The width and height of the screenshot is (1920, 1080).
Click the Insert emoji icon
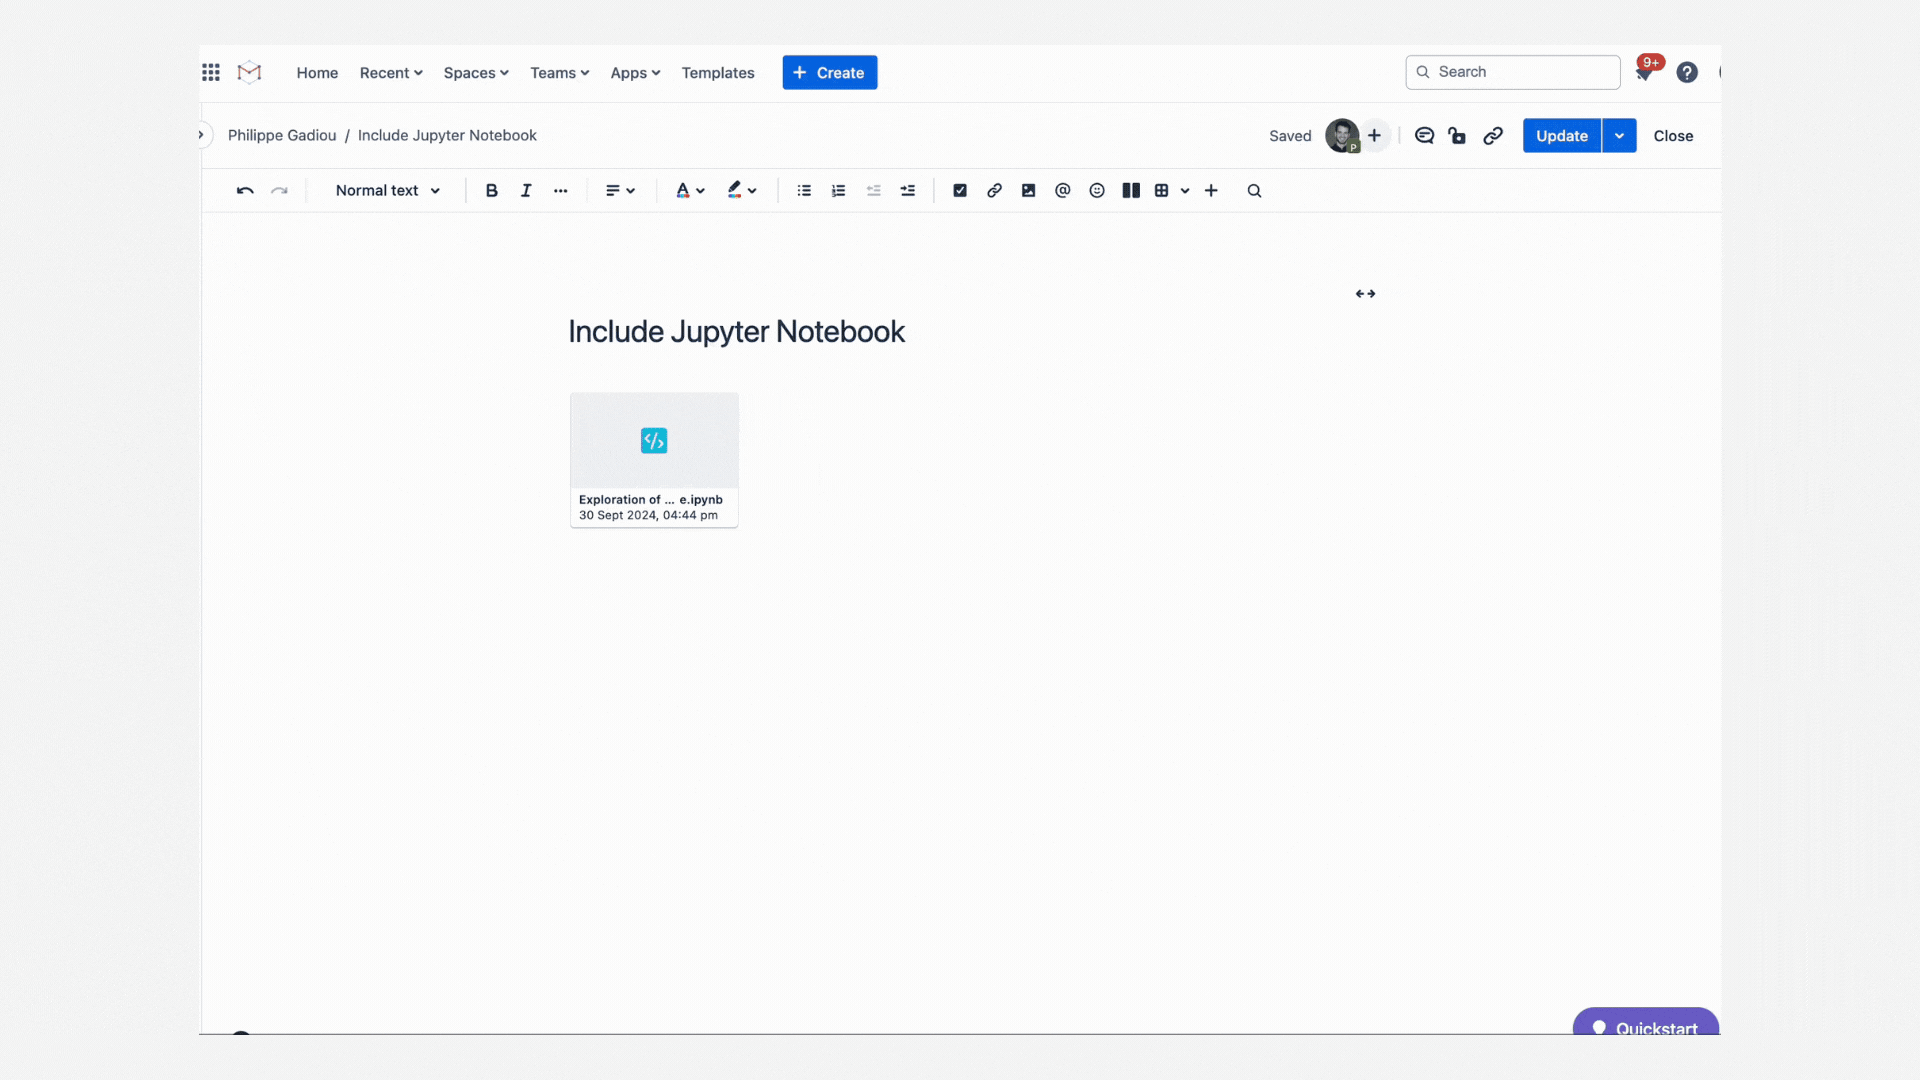click(x=1096, y=190)
